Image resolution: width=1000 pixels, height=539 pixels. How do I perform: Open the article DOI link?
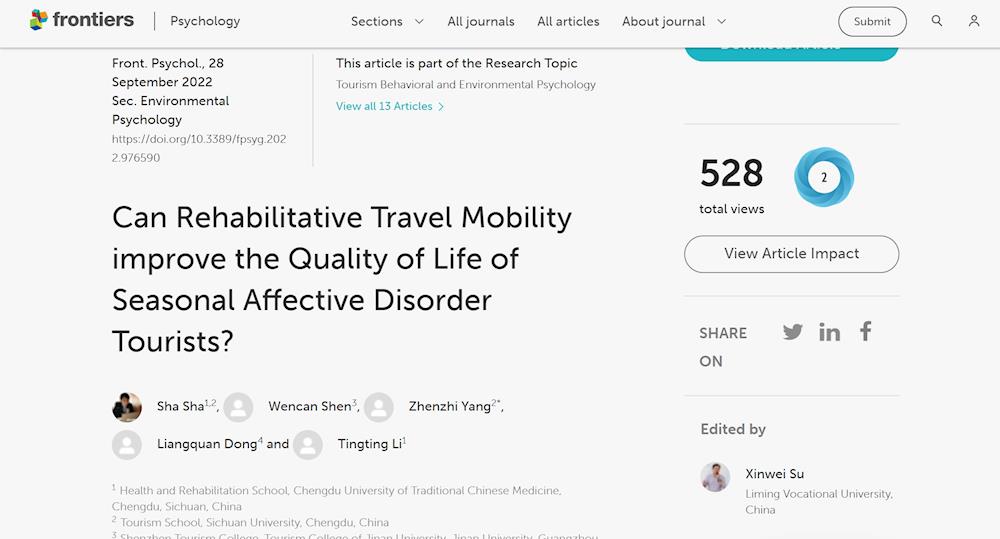pos(199,148)
